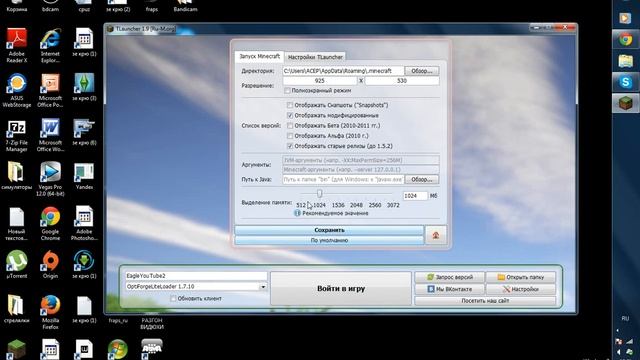Select the Новый текстовый file icon
Image resolution: width=640 pixels, height=360 pixels.
pyautogui.click(x=16, y=224)
